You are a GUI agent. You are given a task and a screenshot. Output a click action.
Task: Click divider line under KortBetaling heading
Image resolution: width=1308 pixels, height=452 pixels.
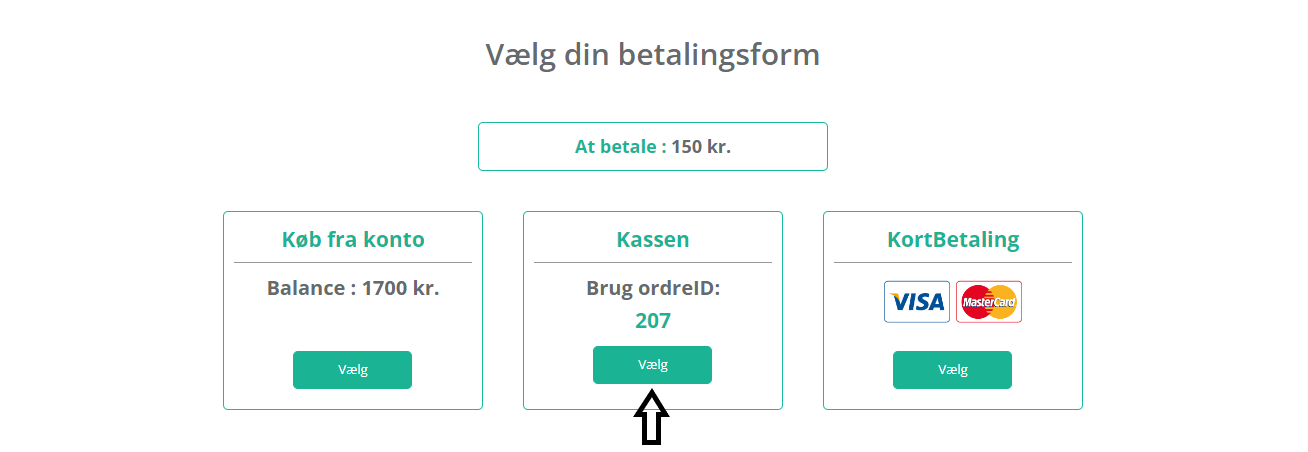(x=953, y=262)
